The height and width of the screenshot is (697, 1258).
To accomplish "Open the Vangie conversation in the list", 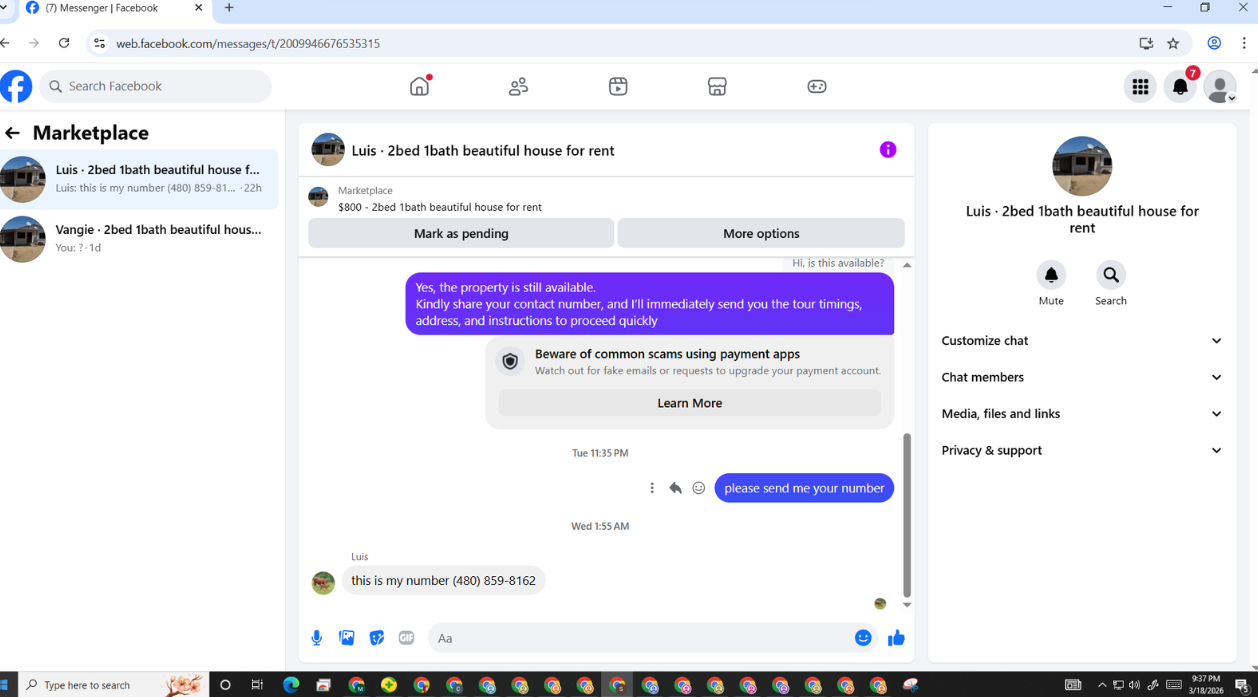I will tap(139, 239).
